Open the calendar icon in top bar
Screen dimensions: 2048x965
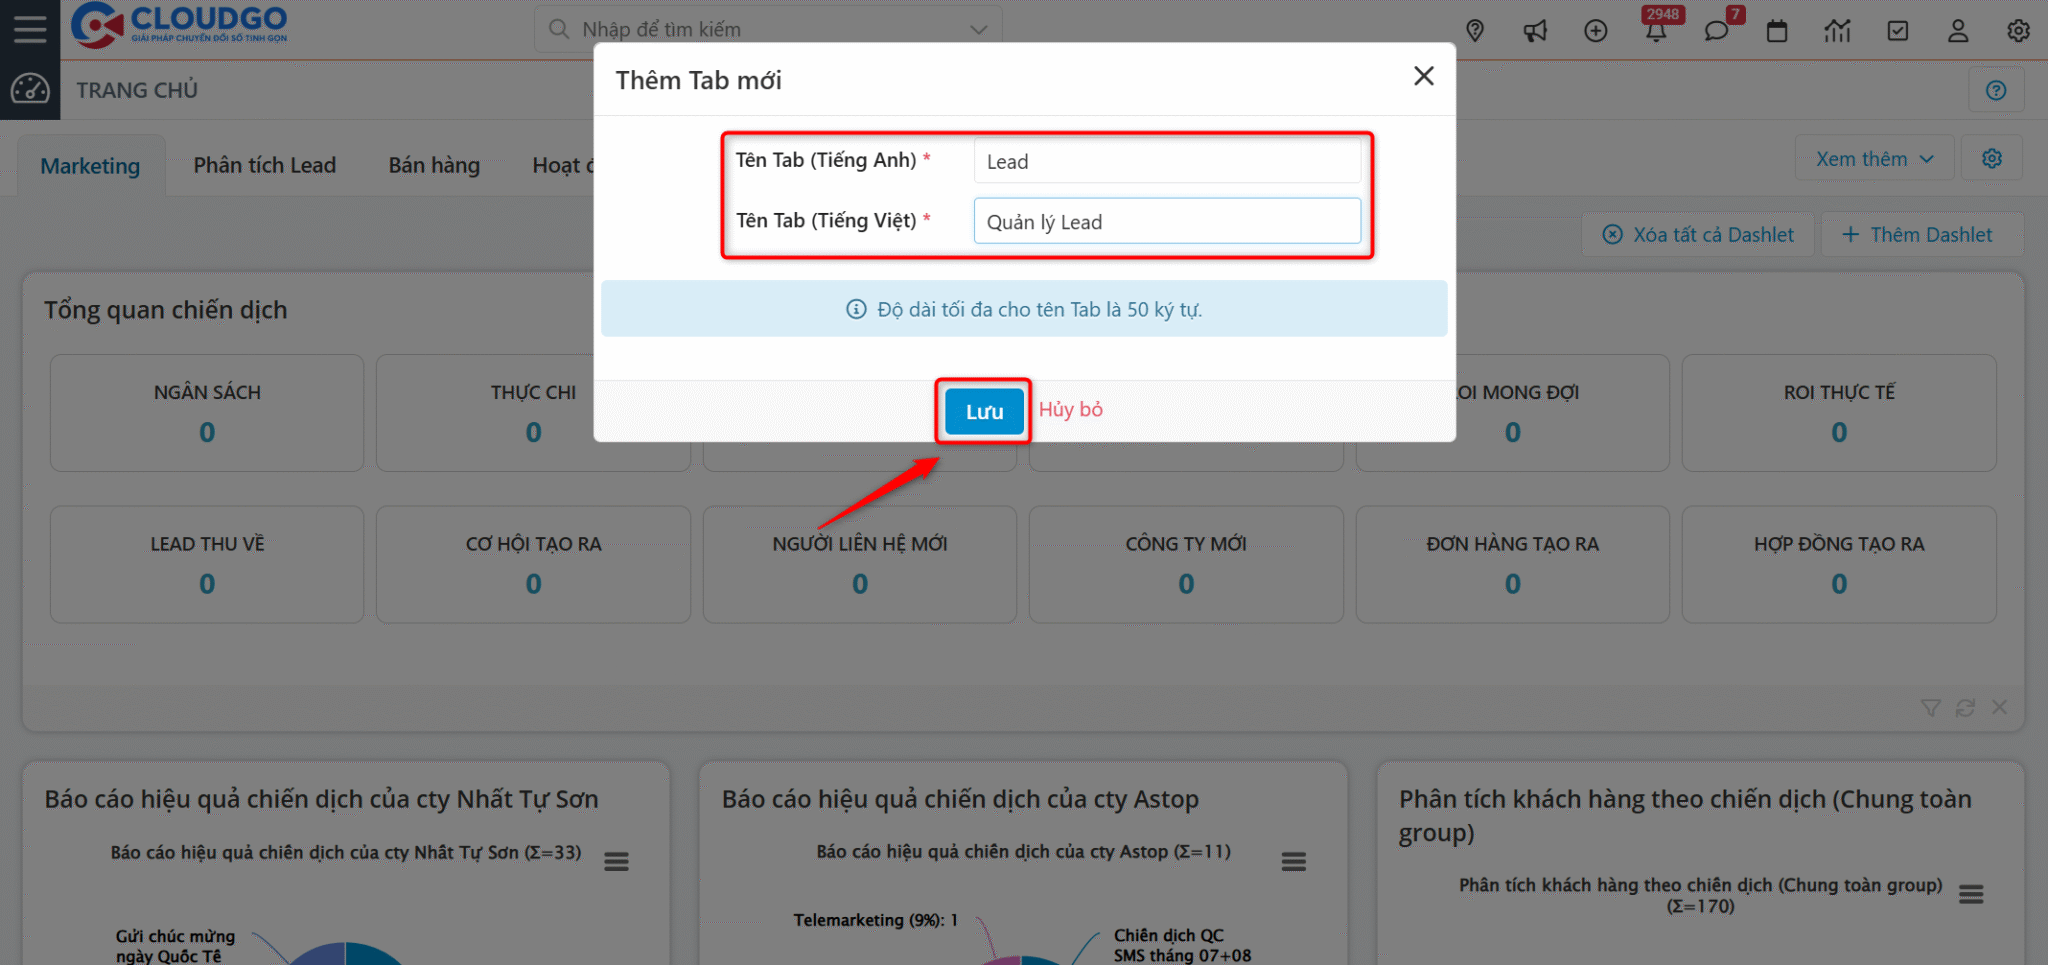[x=1777, y=31]
